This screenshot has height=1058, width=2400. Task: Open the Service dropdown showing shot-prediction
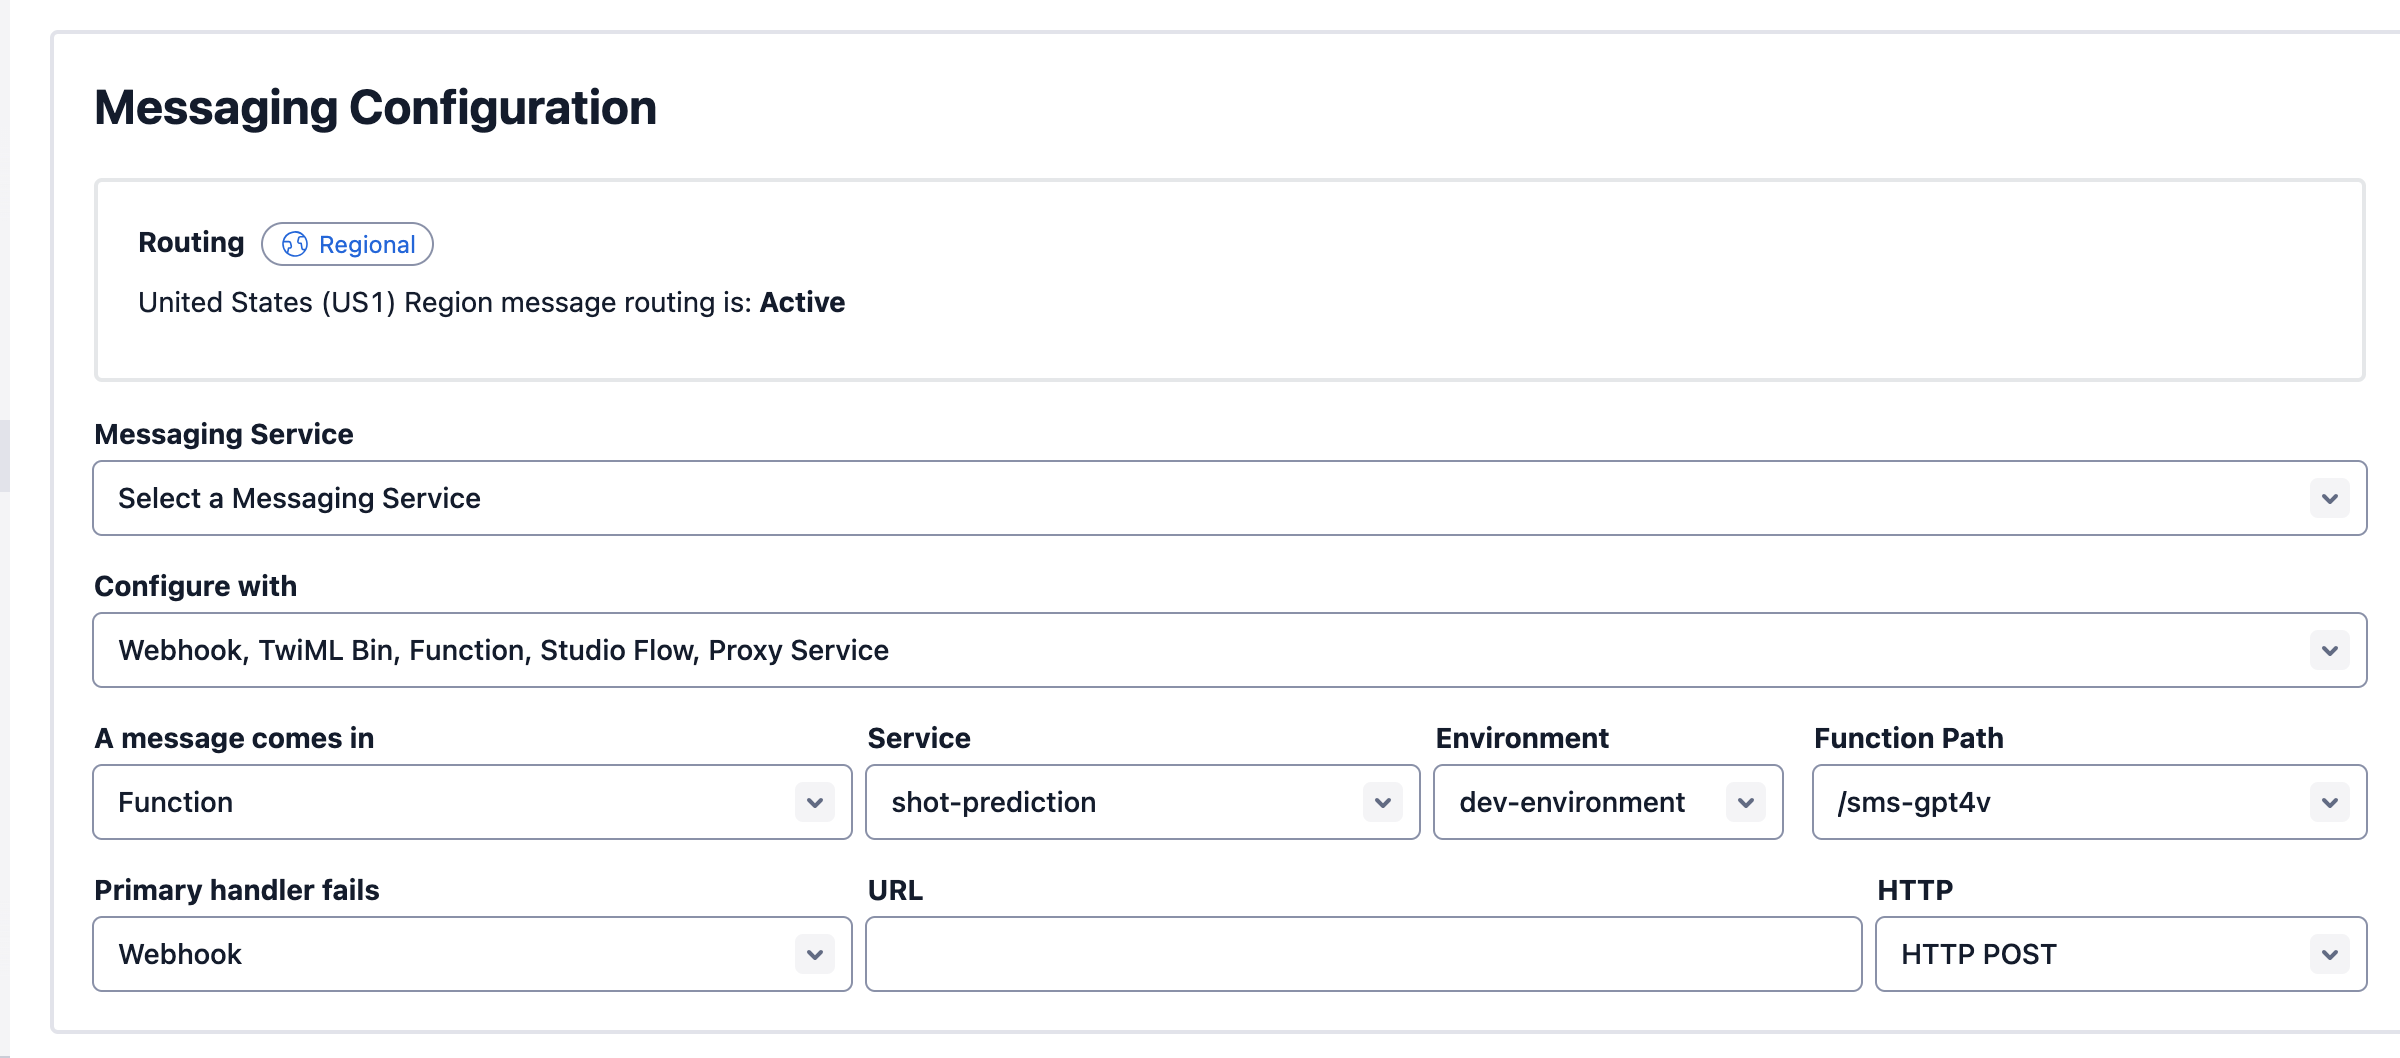(1120, 802)
